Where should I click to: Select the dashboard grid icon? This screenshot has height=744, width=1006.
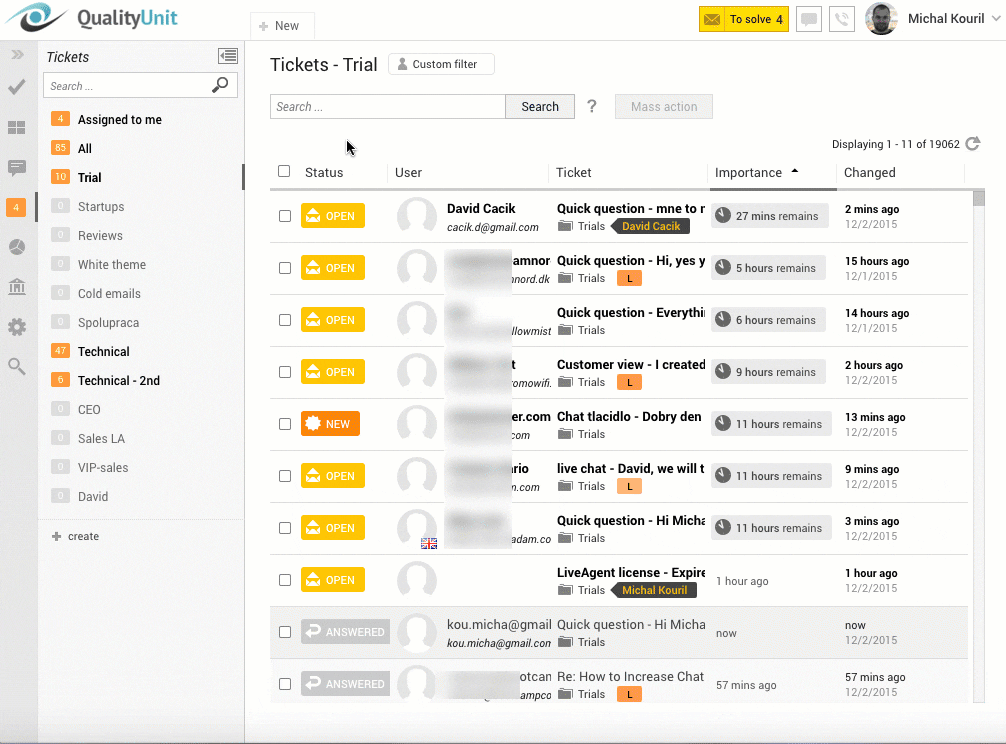(x=15, y=128)
